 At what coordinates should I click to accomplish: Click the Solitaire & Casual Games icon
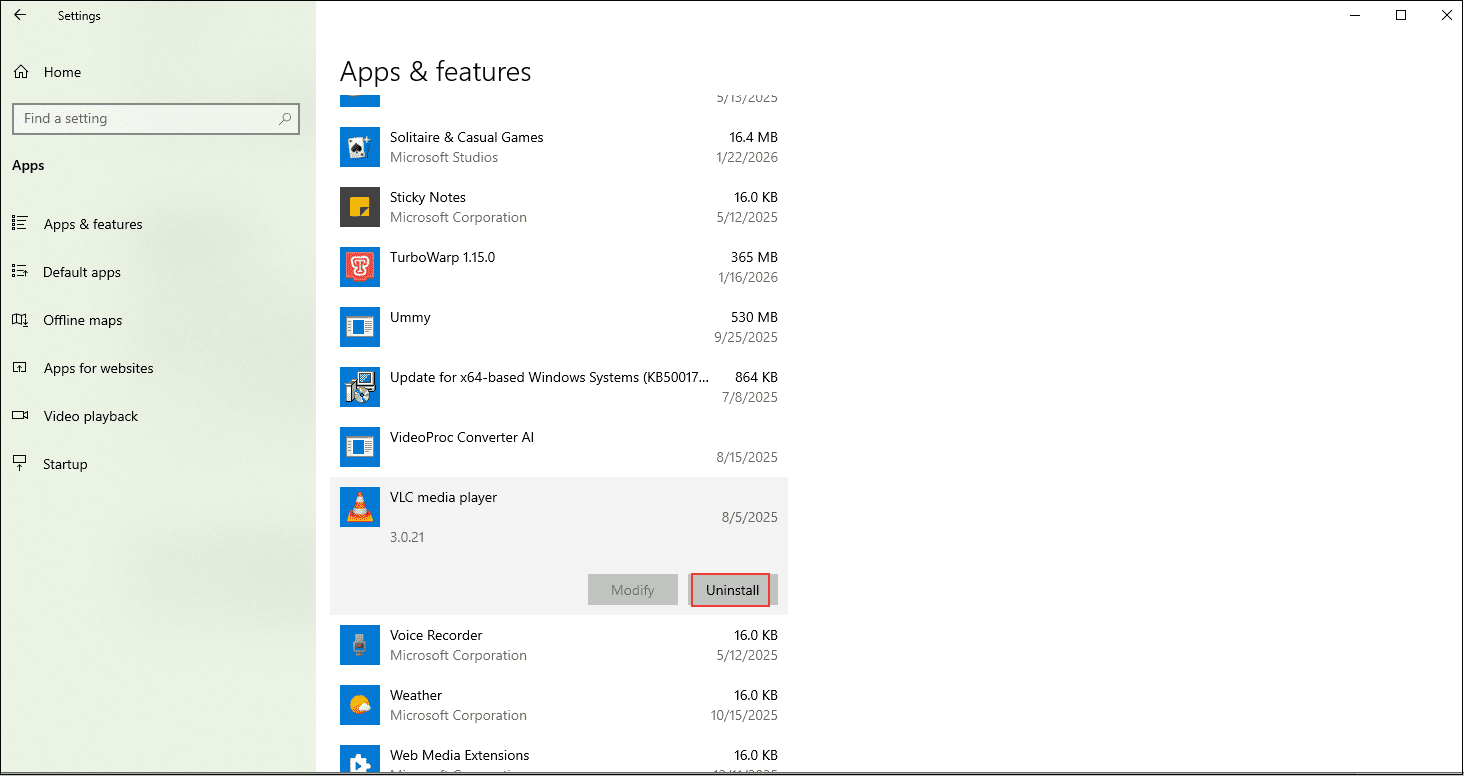click(x=359, y=147)
